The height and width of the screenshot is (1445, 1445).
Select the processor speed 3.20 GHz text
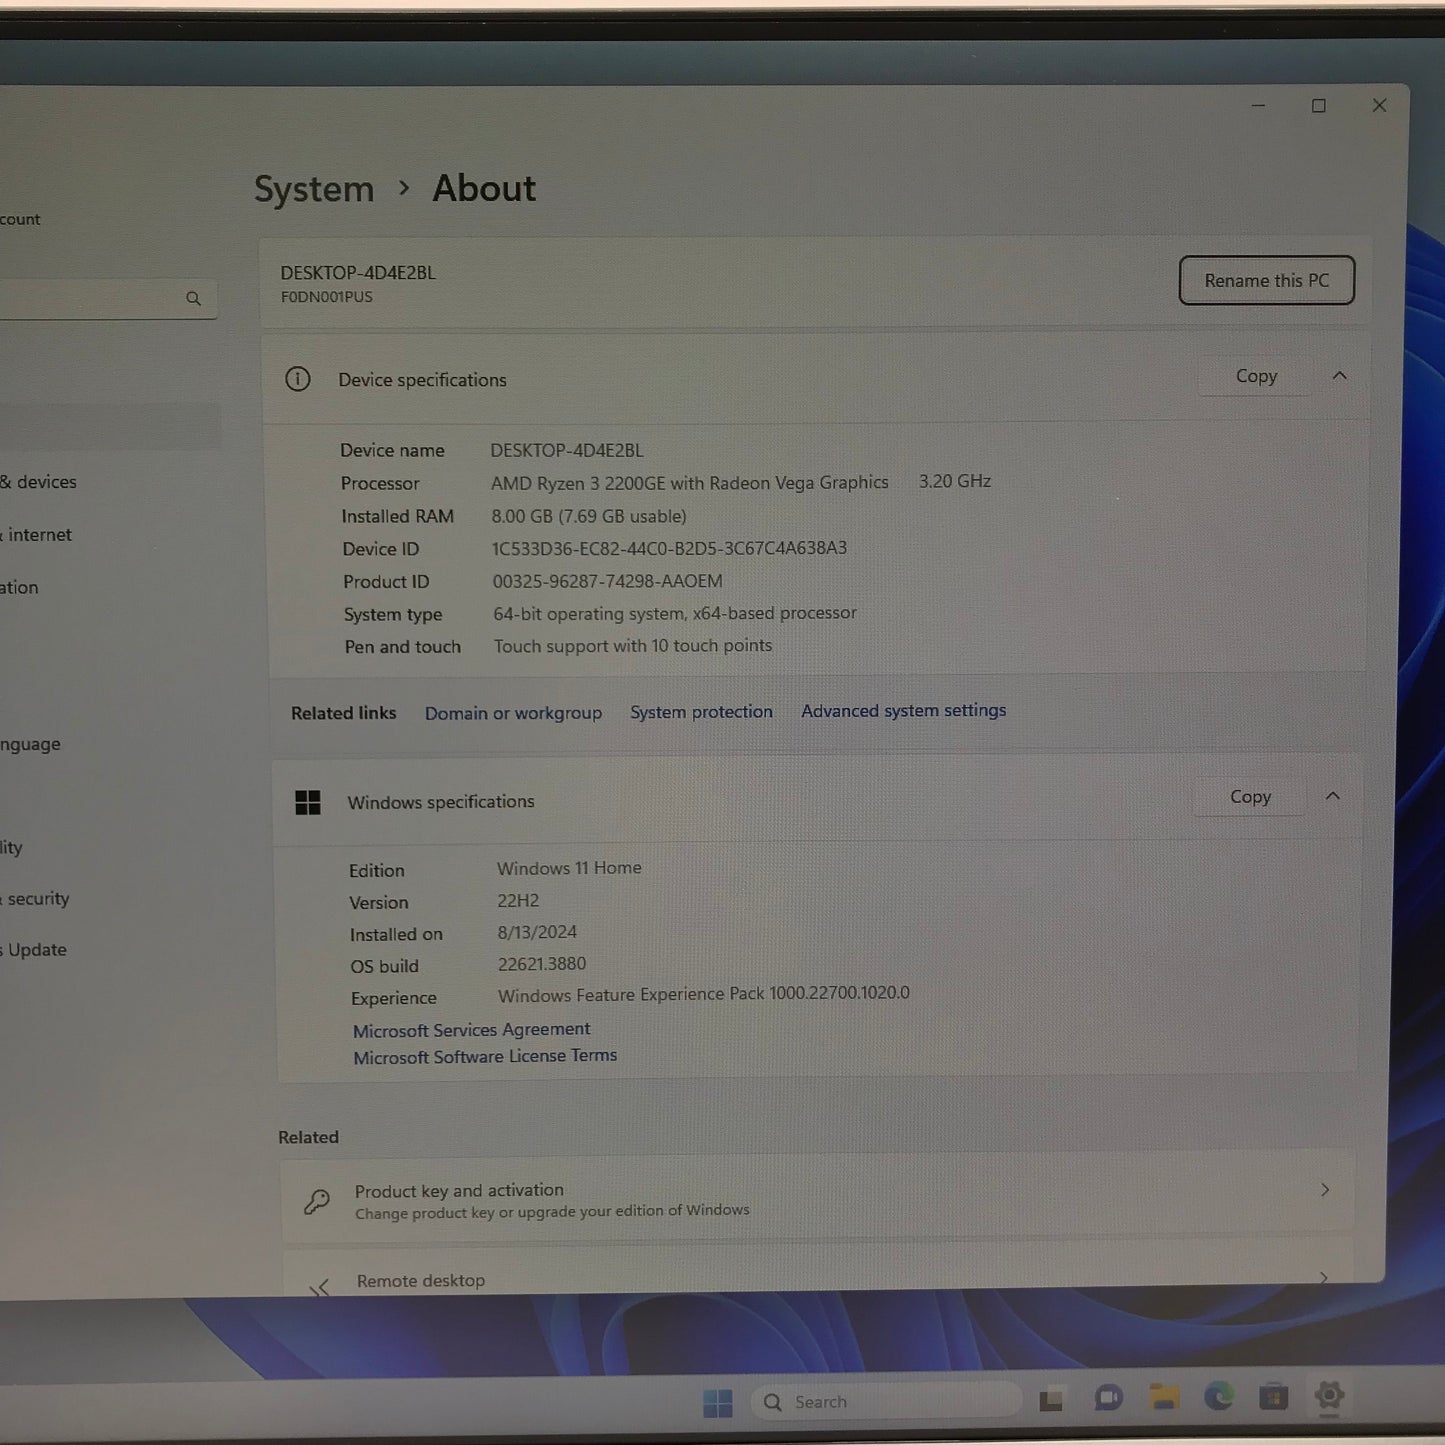point(955,481)
